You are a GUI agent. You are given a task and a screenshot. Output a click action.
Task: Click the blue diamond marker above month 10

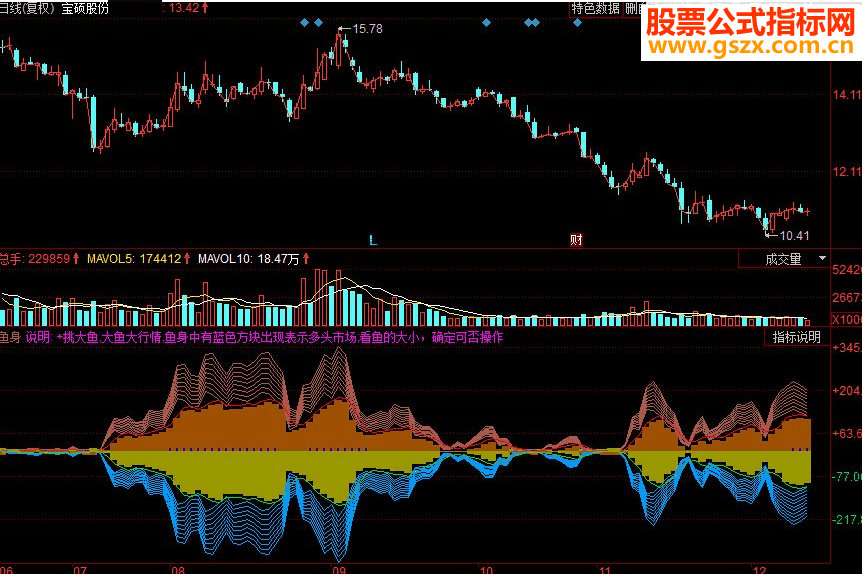(x=486, y=23)
